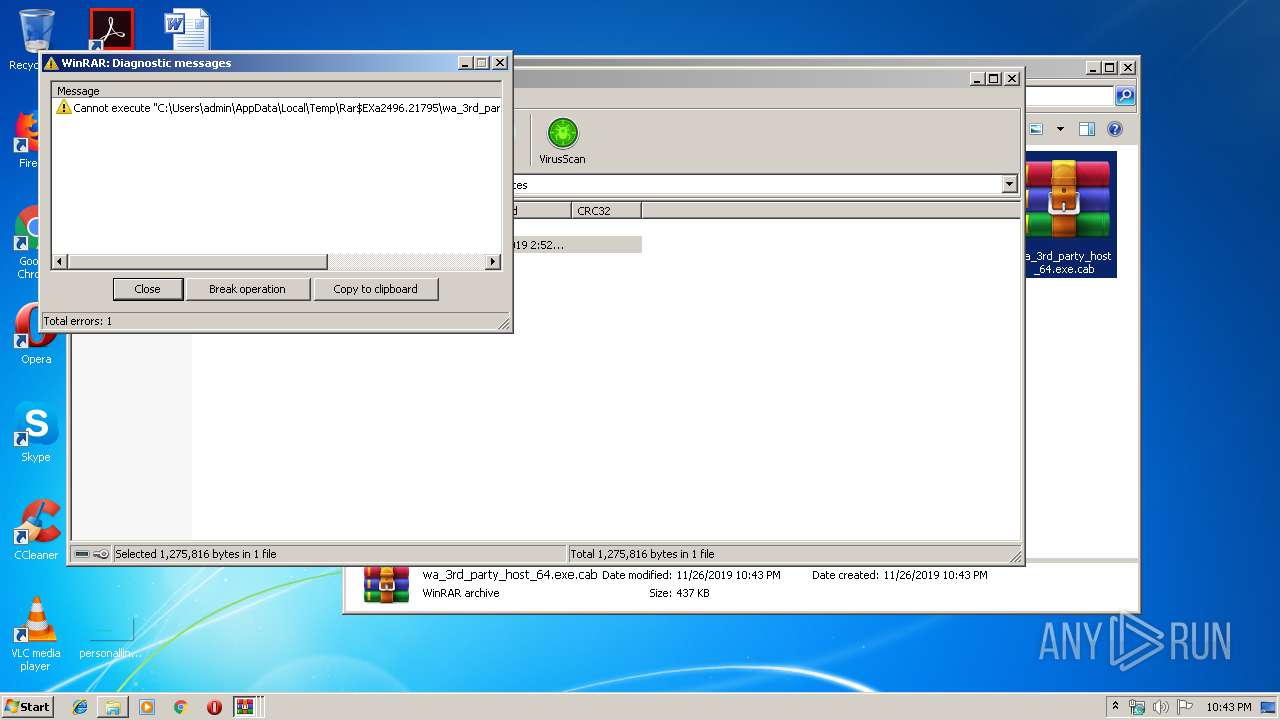The height and width of the screenshot is (720, 1280).
Task: Open Internet Explorer from the taskbar
Action: tap(80, 707)
